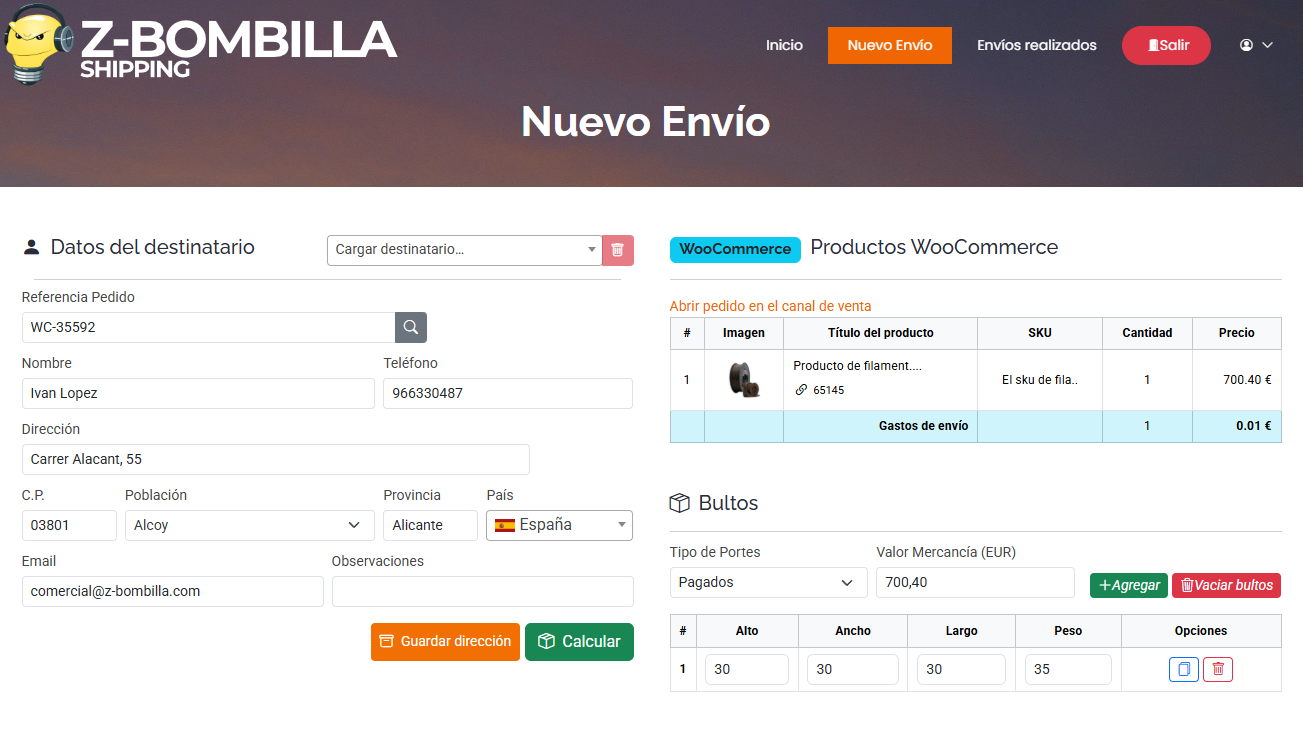Click the search icon next to Referencia Pedido
This screenshot has height=733, width=1303.
tap(411, 327)
